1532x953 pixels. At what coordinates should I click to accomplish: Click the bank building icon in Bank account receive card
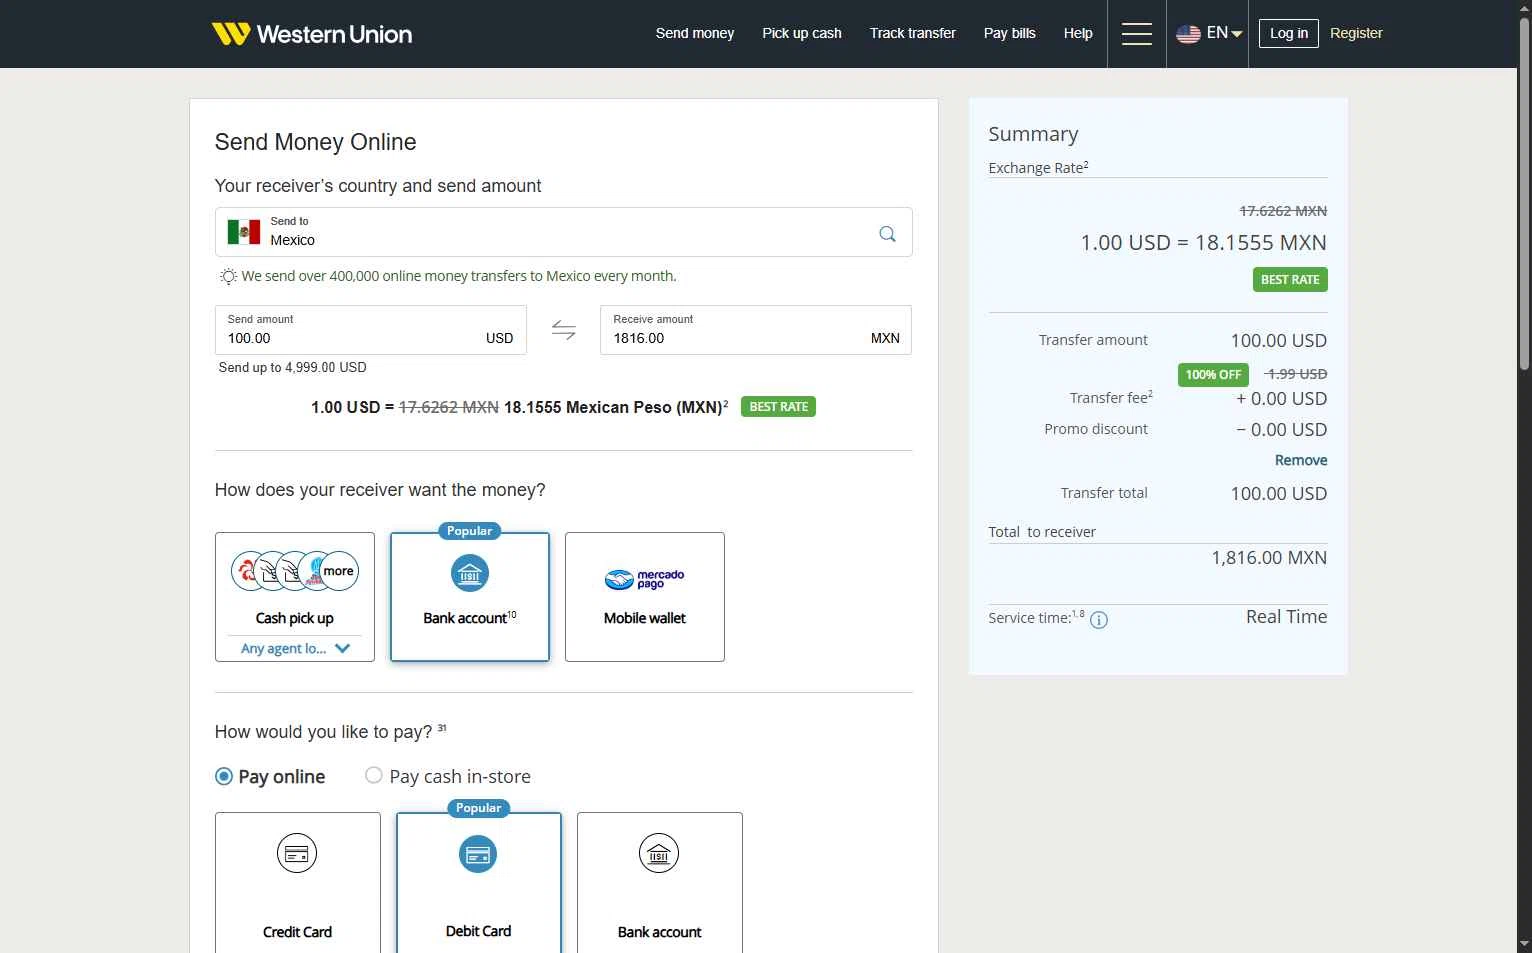coord(470,574)
